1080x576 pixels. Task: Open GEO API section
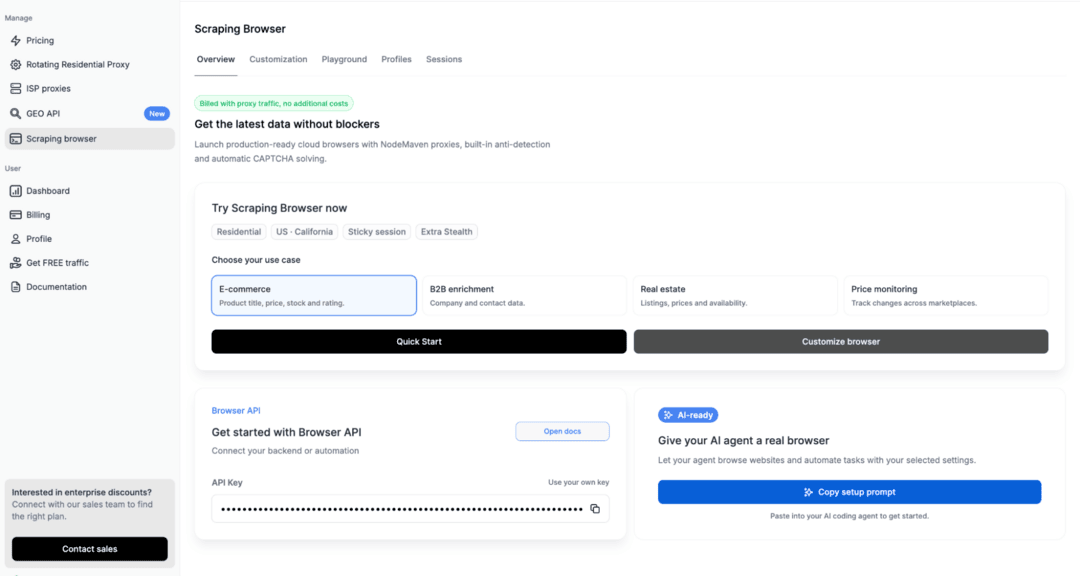click(90, 114)
